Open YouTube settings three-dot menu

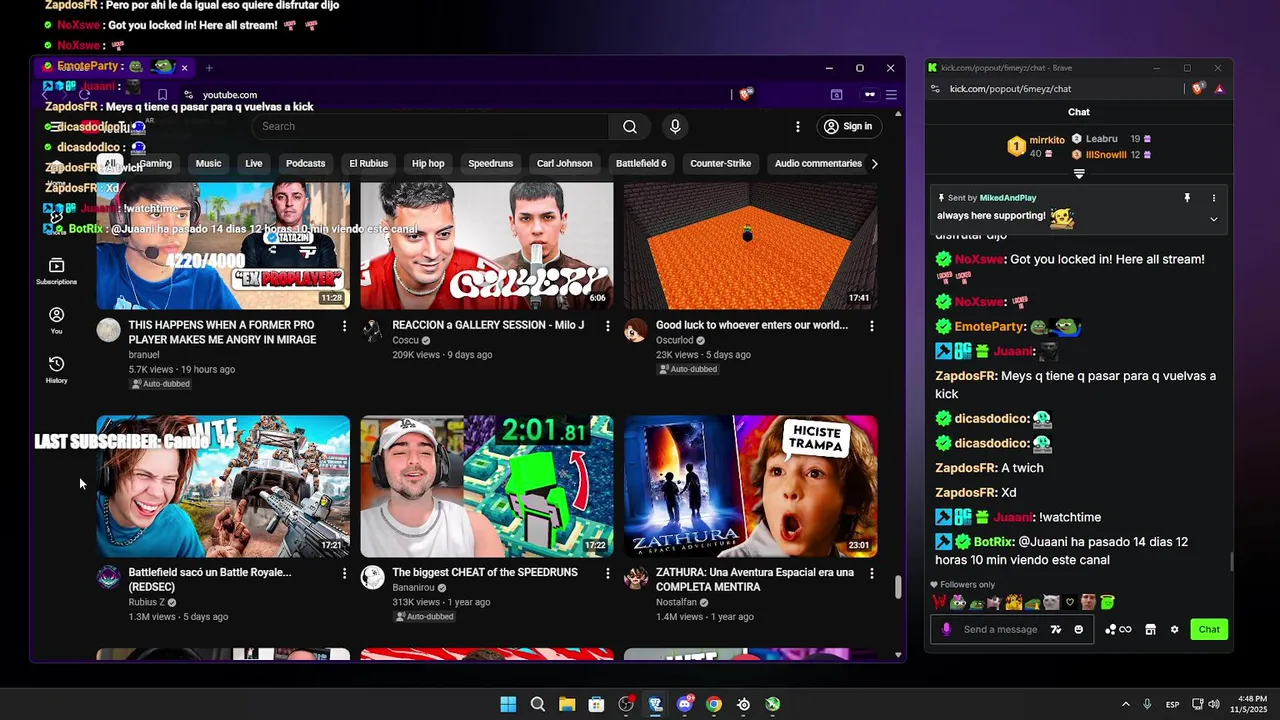coord(797,127)
